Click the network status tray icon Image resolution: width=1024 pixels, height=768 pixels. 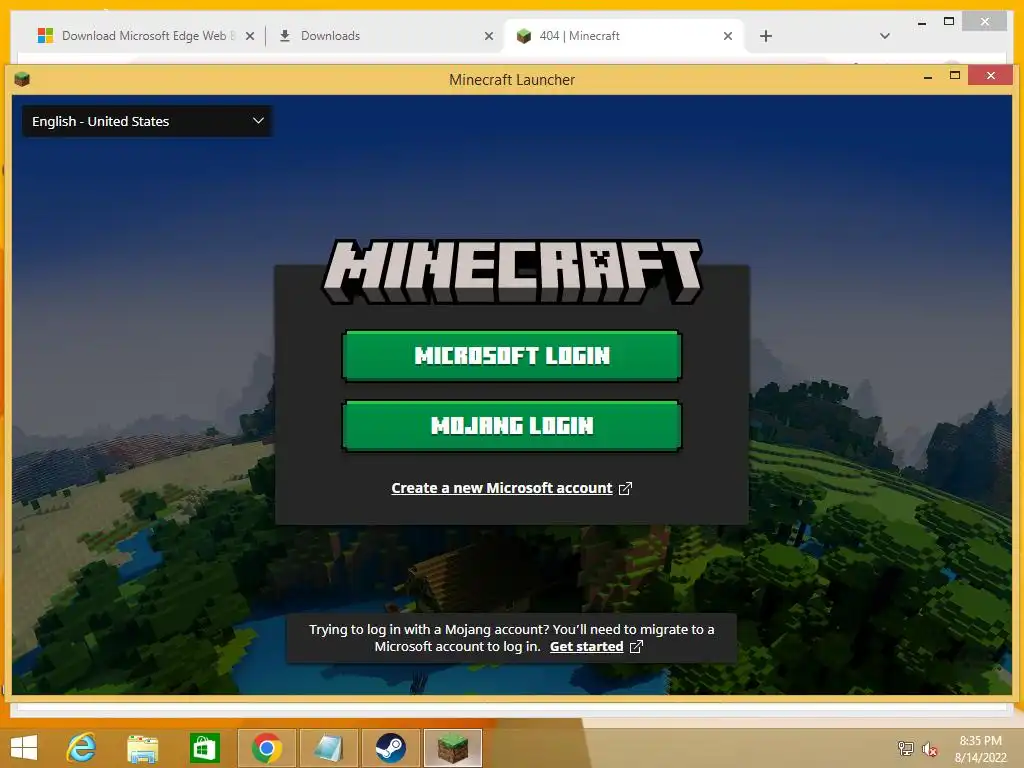click(905, 748)
